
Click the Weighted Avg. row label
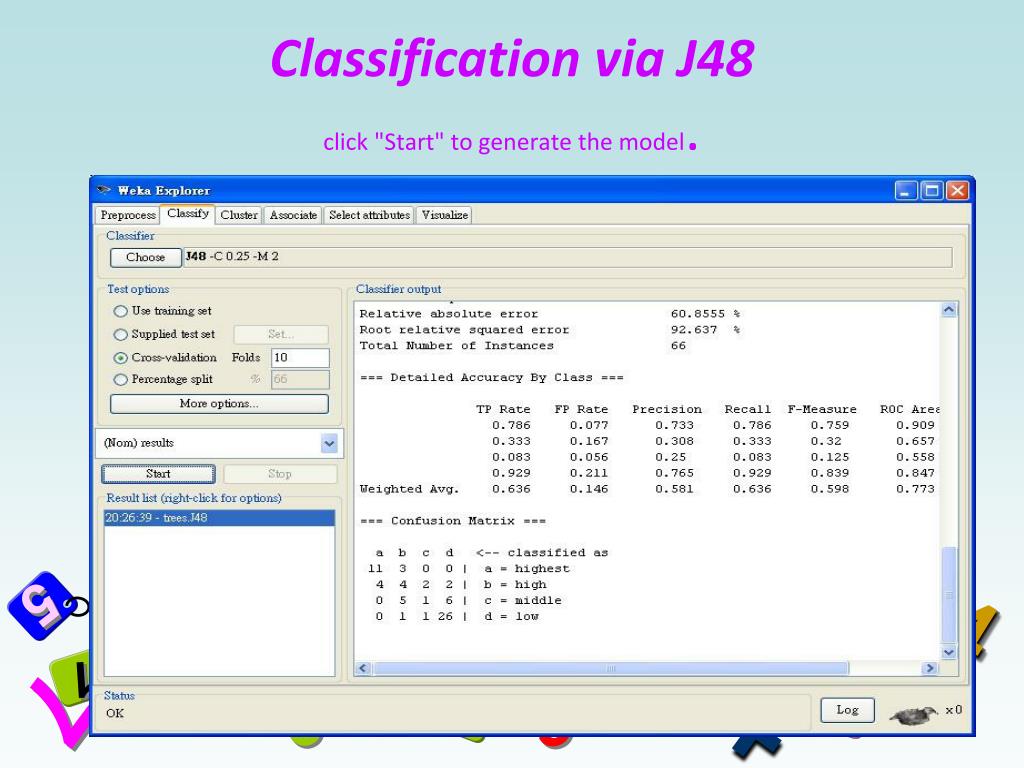(409, 489)
